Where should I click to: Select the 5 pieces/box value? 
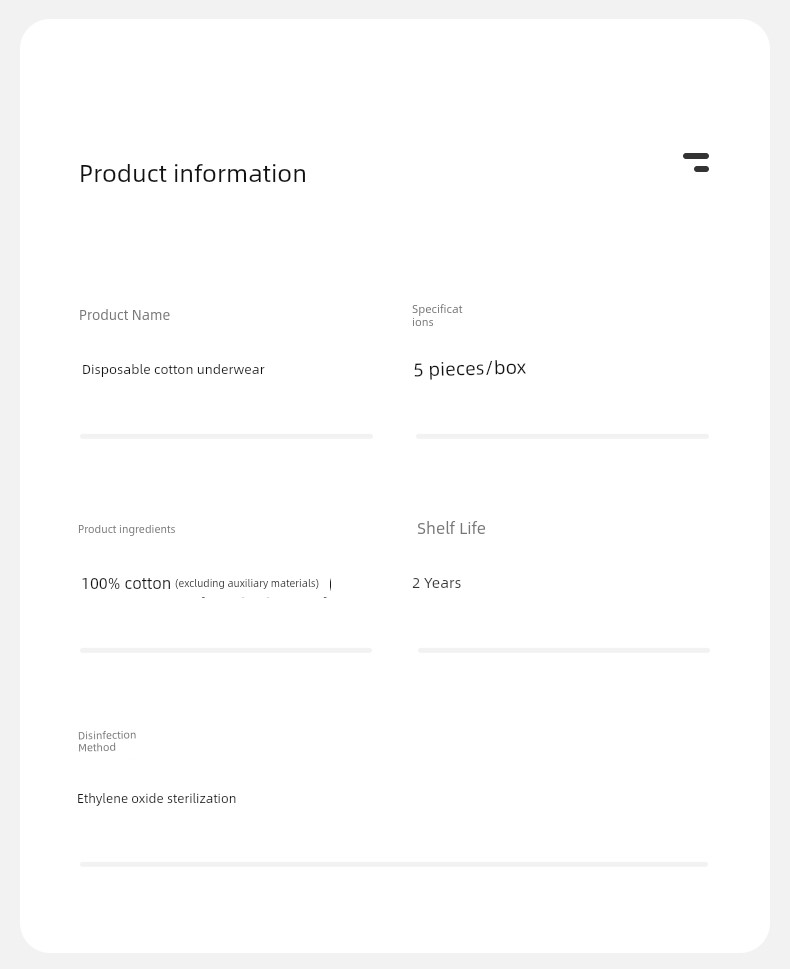click(x=470, y=368)
